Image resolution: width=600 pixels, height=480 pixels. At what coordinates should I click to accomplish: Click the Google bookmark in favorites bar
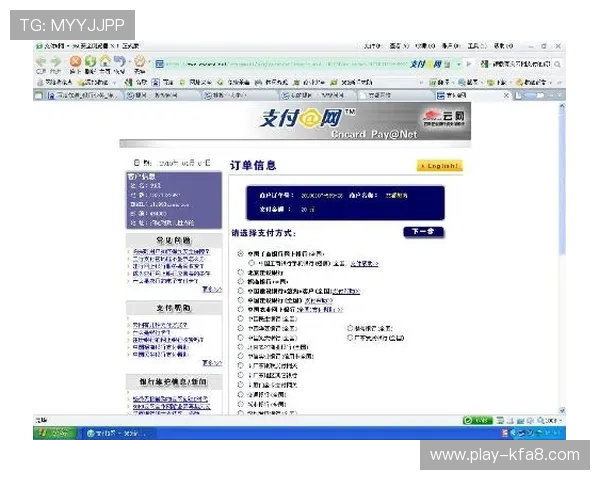(x=137, y=82)
